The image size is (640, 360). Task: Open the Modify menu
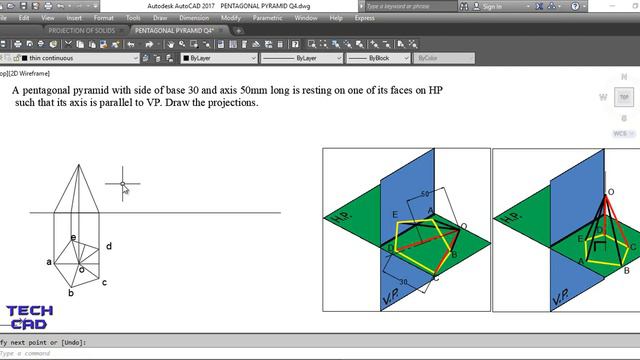click(231, 18)
